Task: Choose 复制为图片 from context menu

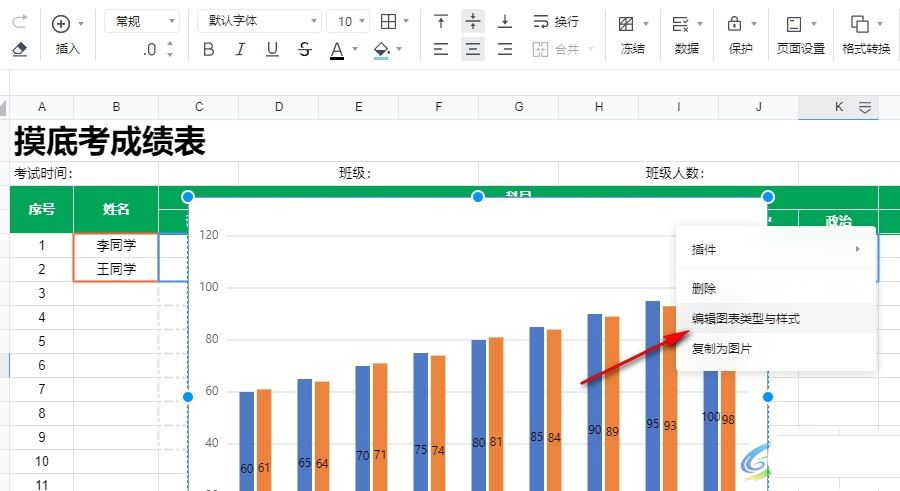Action: 776,349
